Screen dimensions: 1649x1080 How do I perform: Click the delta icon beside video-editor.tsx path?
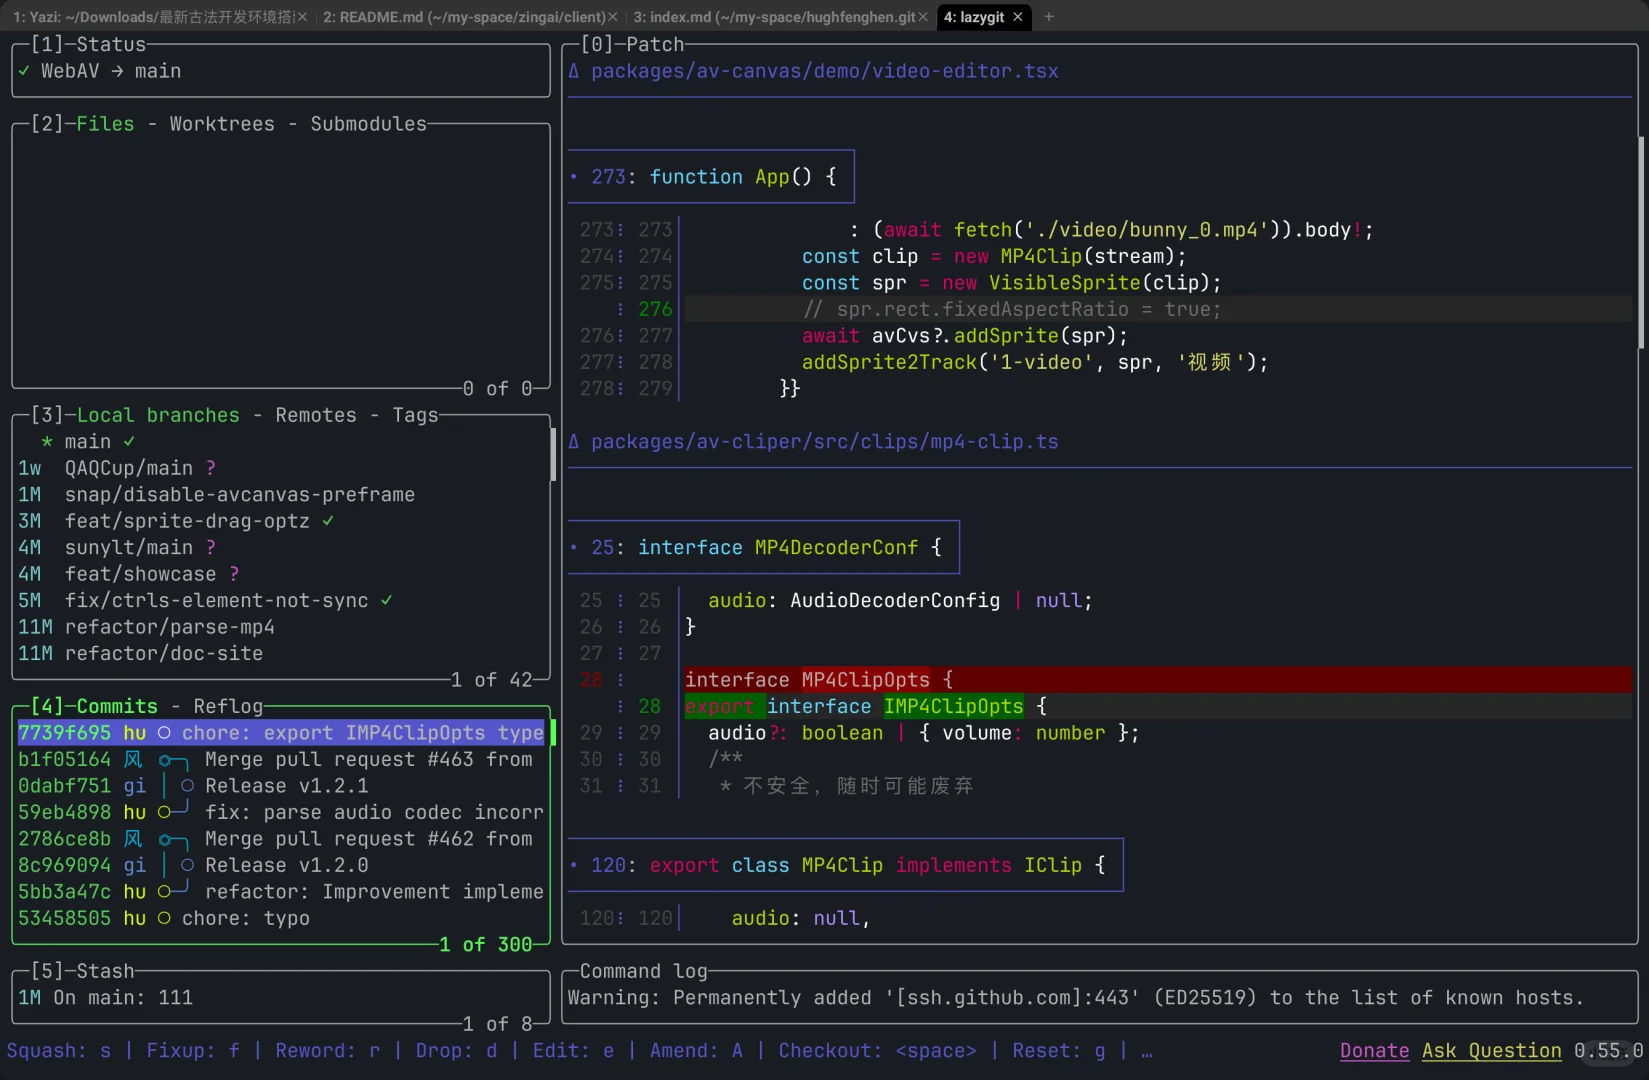(x=574, y=72)
